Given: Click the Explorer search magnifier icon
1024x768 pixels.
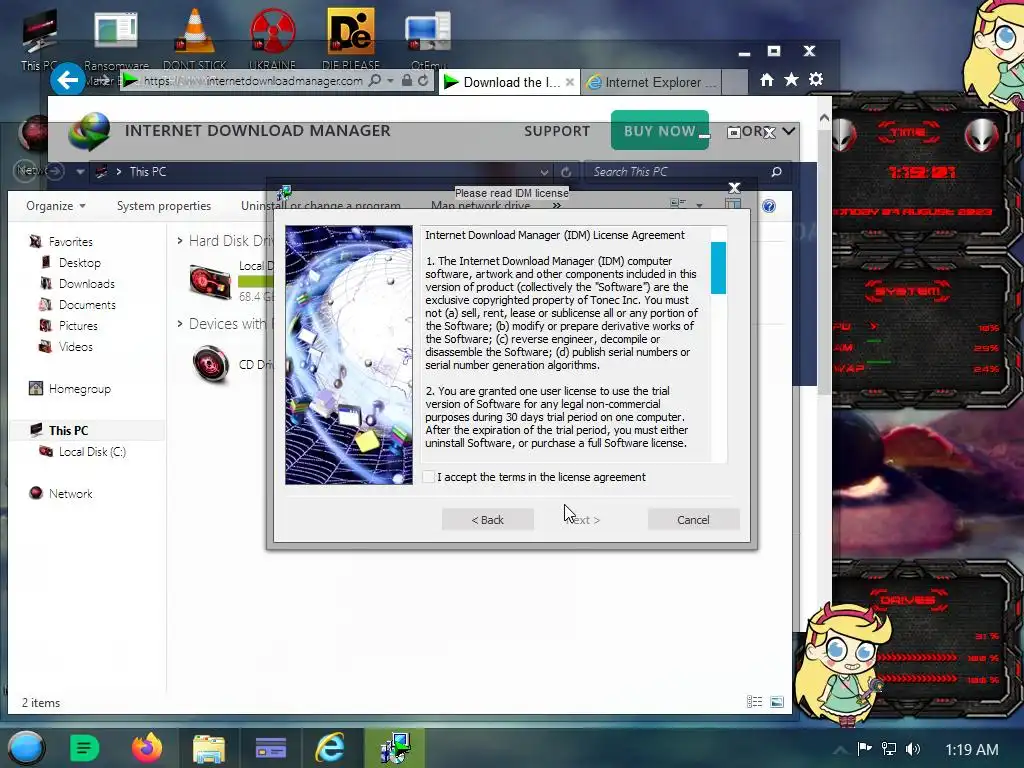Looking at the screenshot, I should [x=776, y=172].
